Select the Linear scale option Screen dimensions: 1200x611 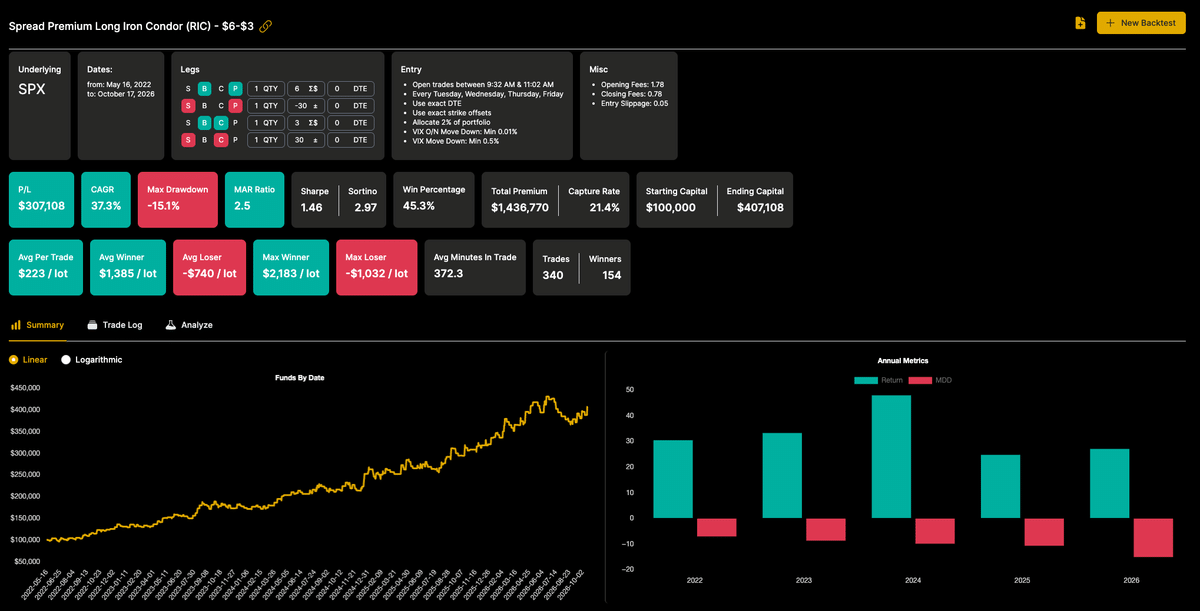tap(28, 359)
